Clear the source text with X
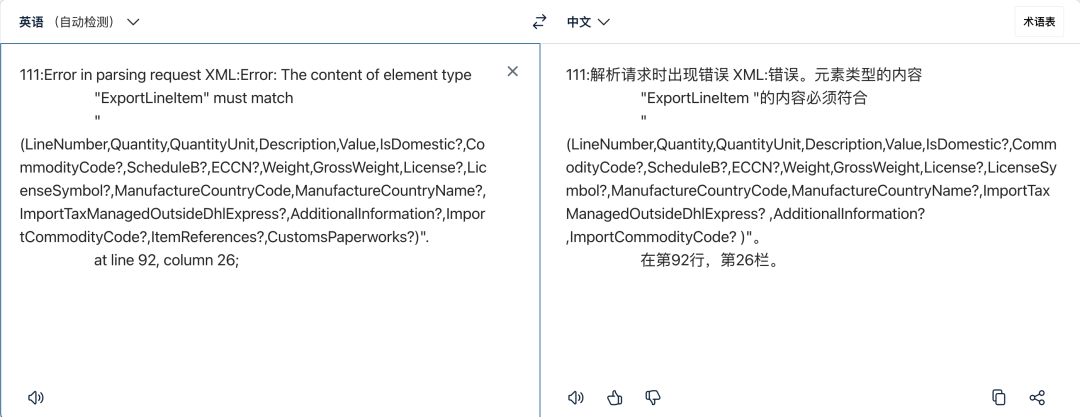Screen dimensions: 1080x417 (512, 71)
